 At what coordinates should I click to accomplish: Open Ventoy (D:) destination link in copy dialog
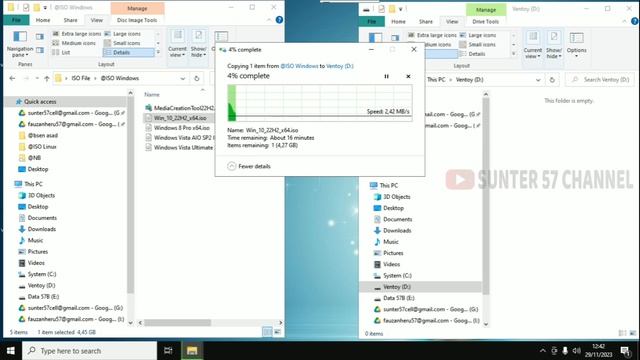[x=340, y=66]
